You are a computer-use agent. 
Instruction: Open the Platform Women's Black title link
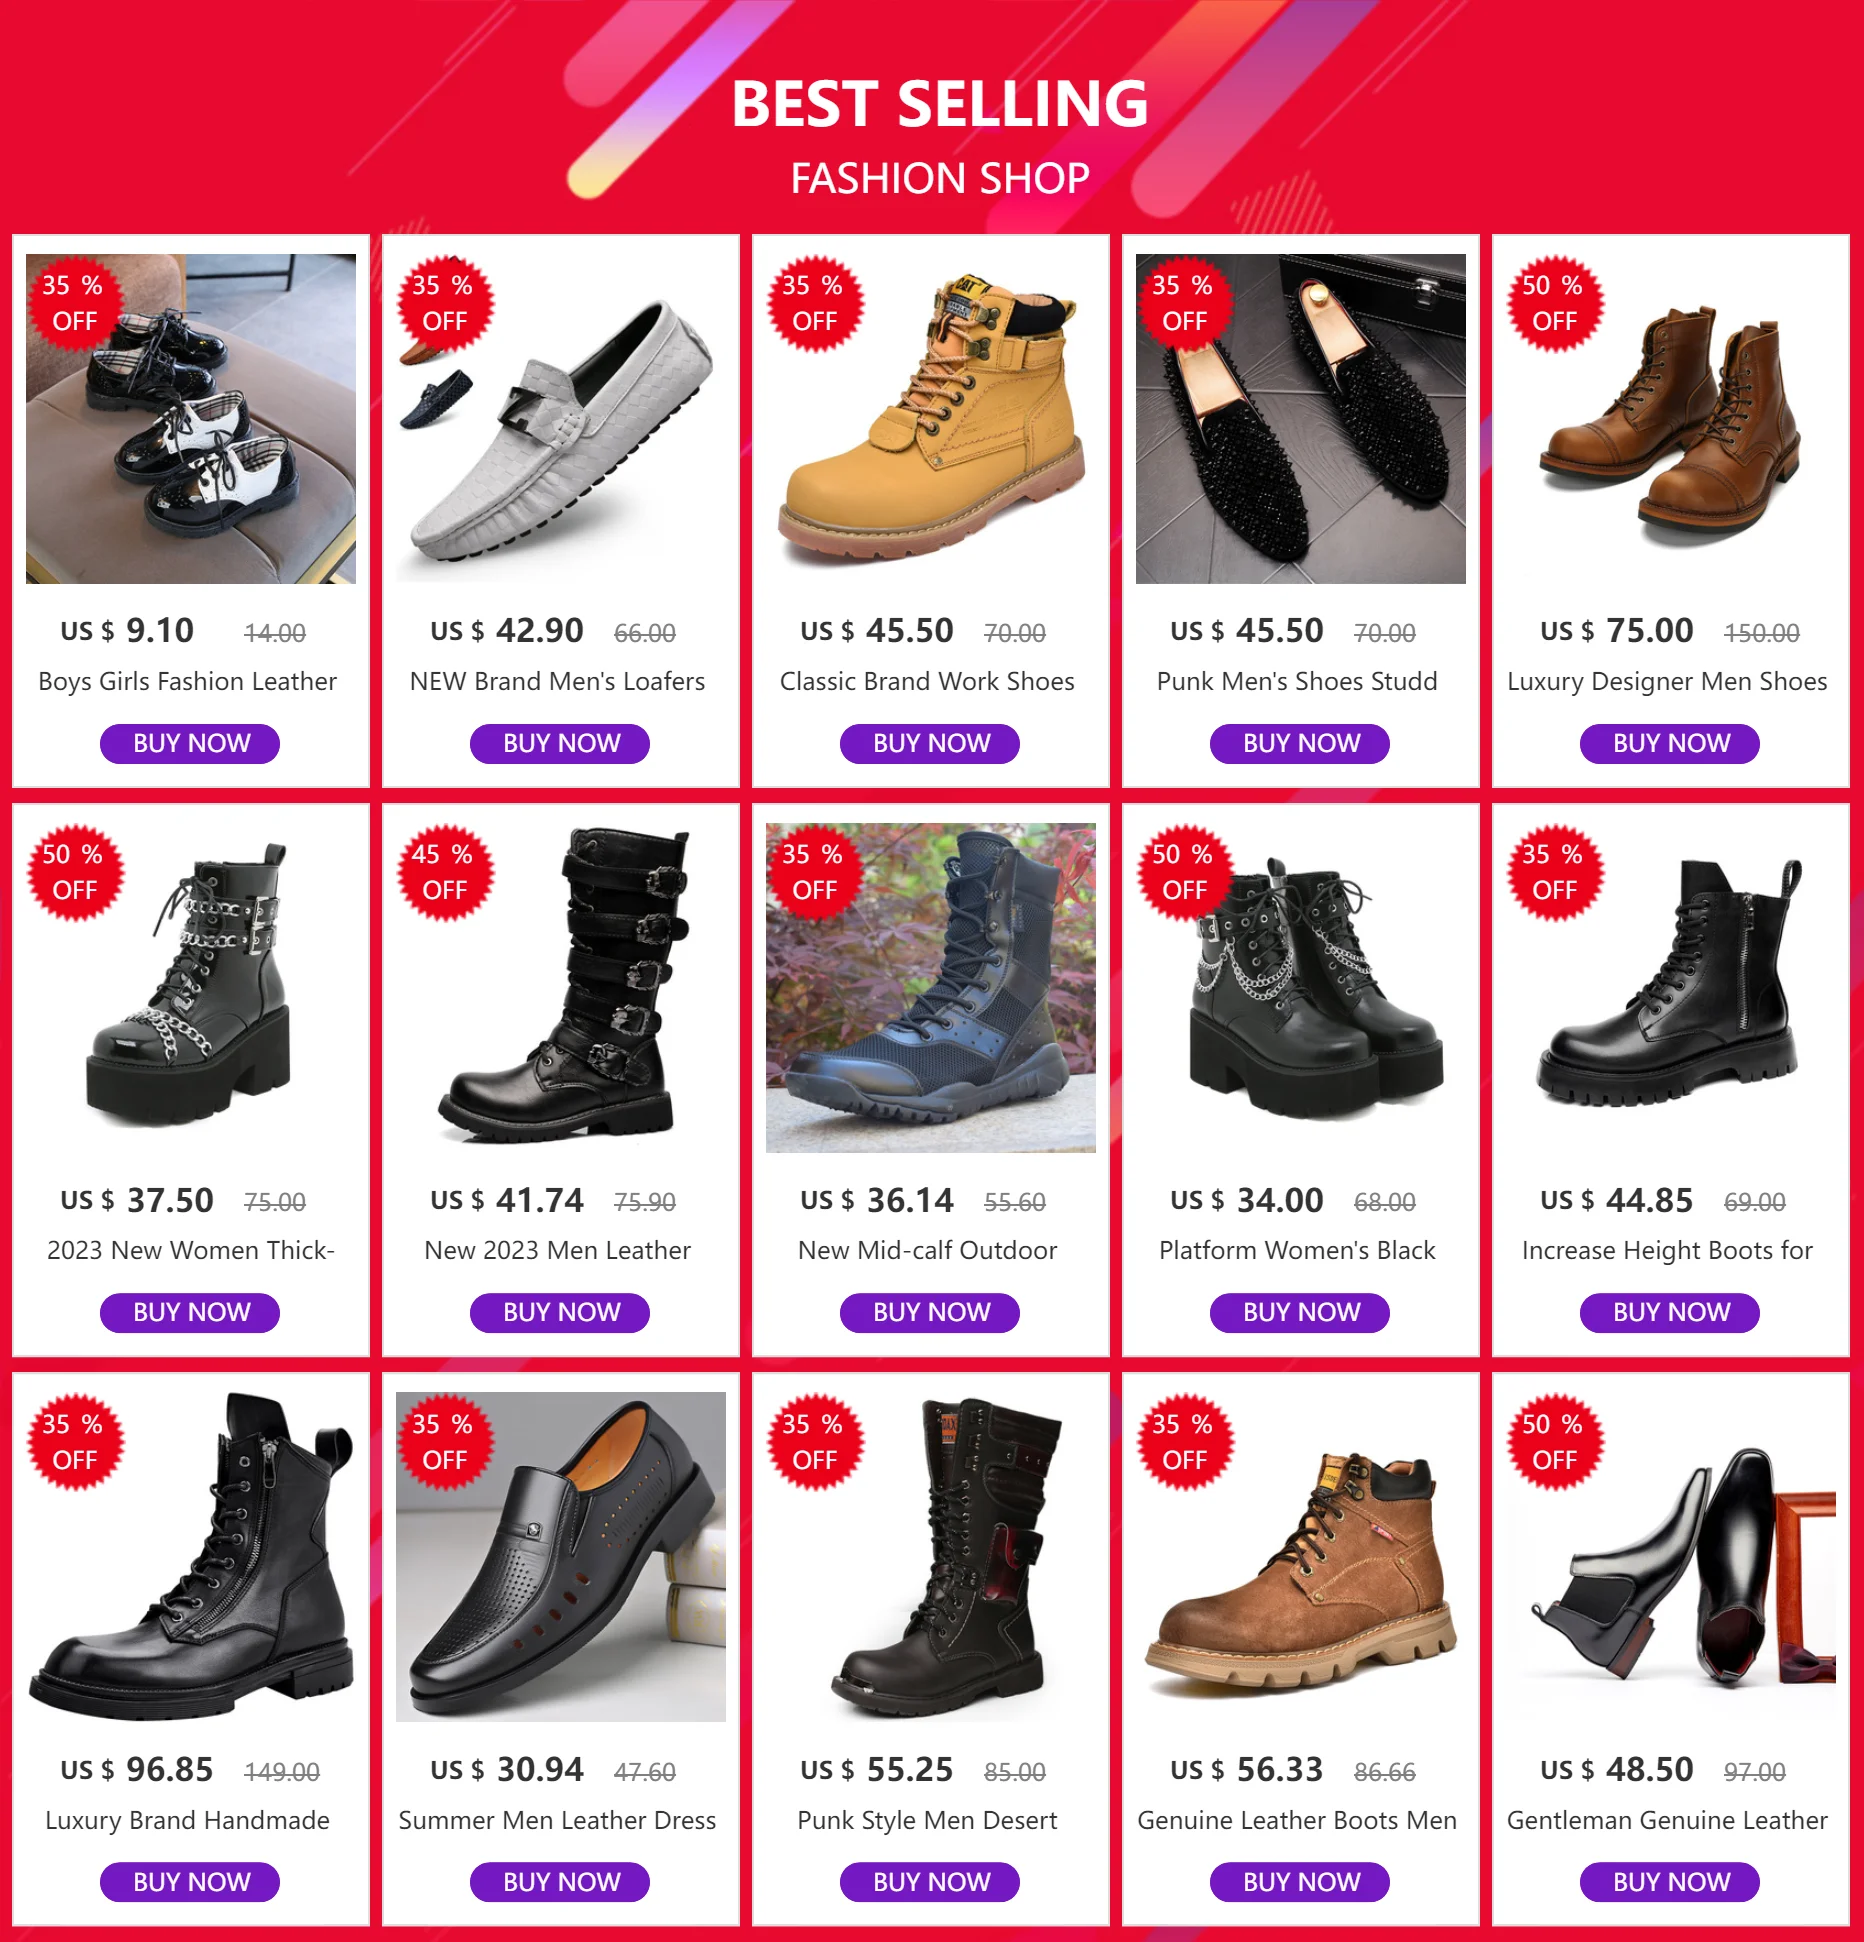[x=1297, y=1251]
